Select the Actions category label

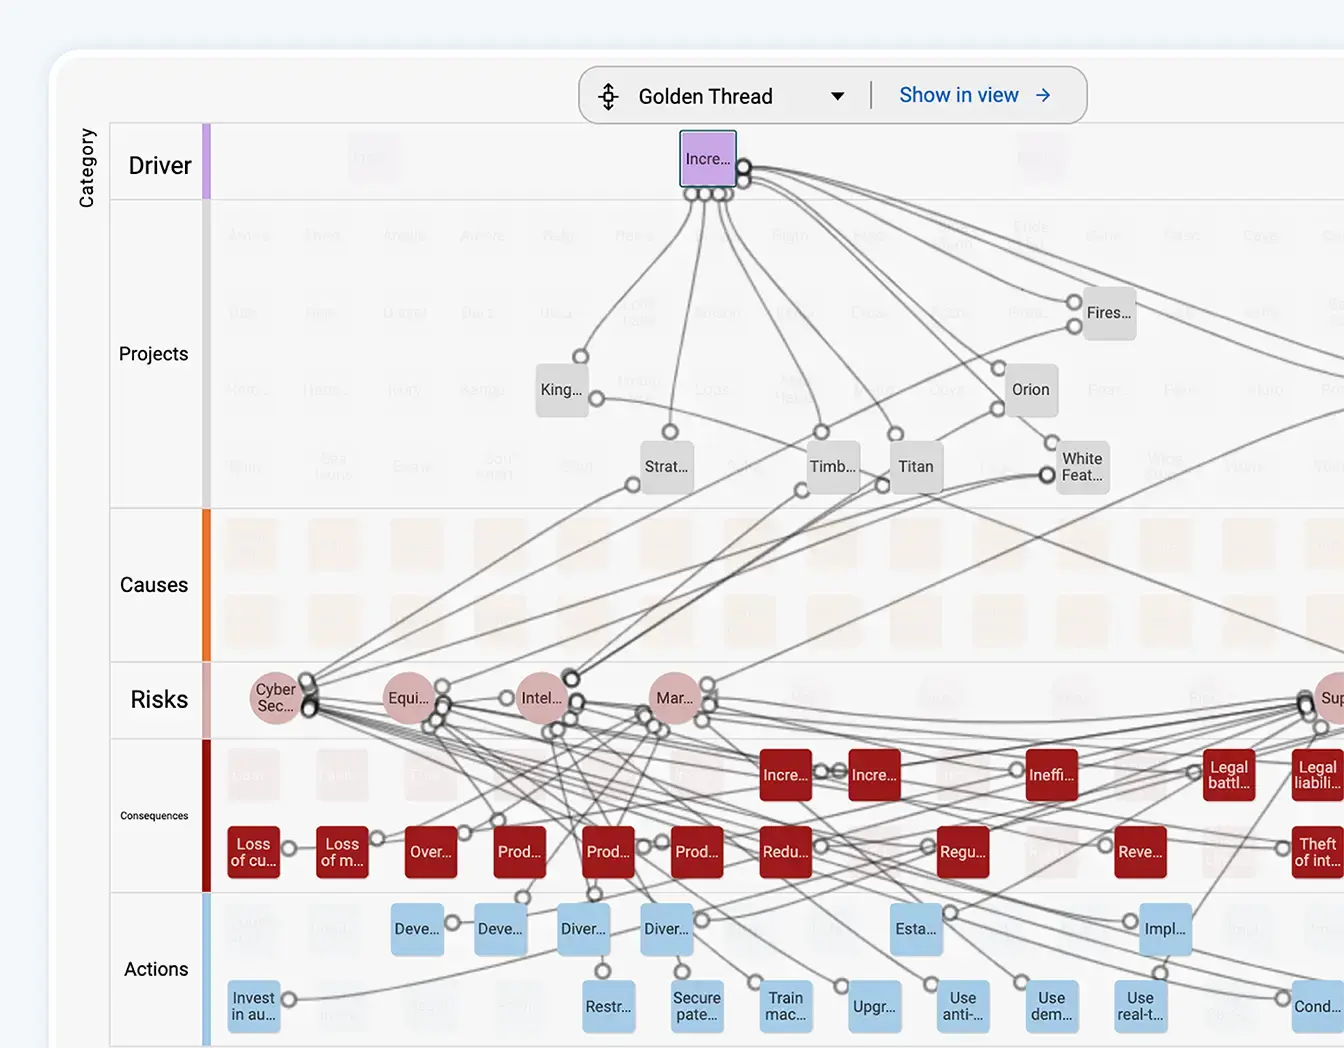coord(156,968)
